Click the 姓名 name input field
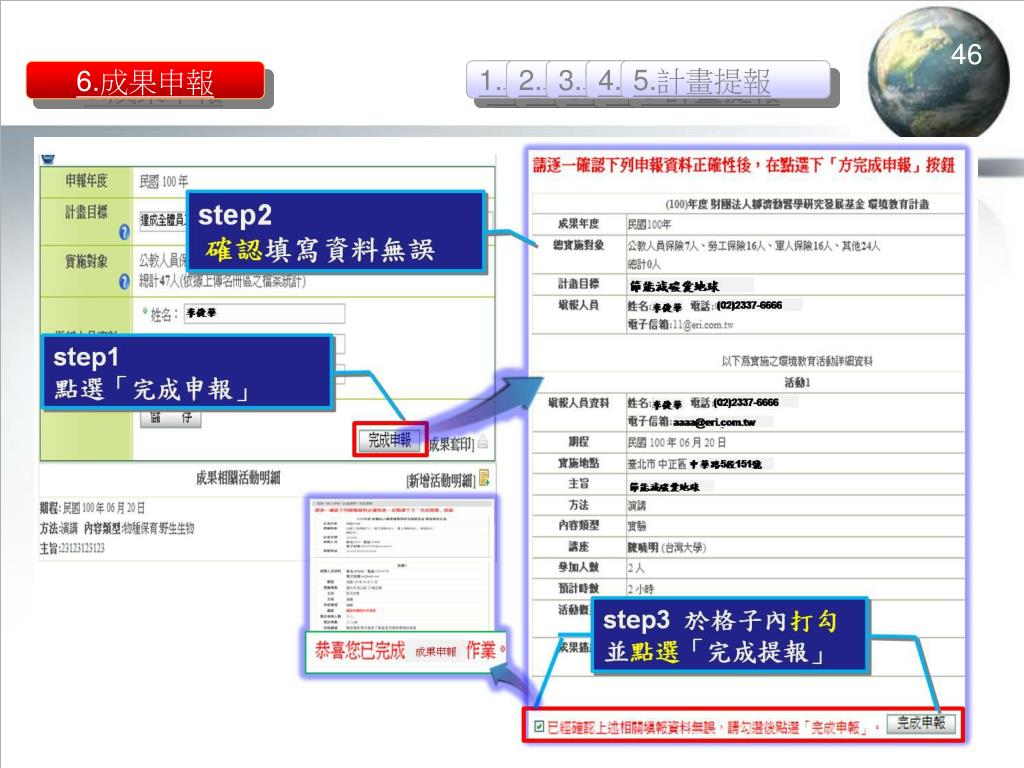 coord(264,313)
